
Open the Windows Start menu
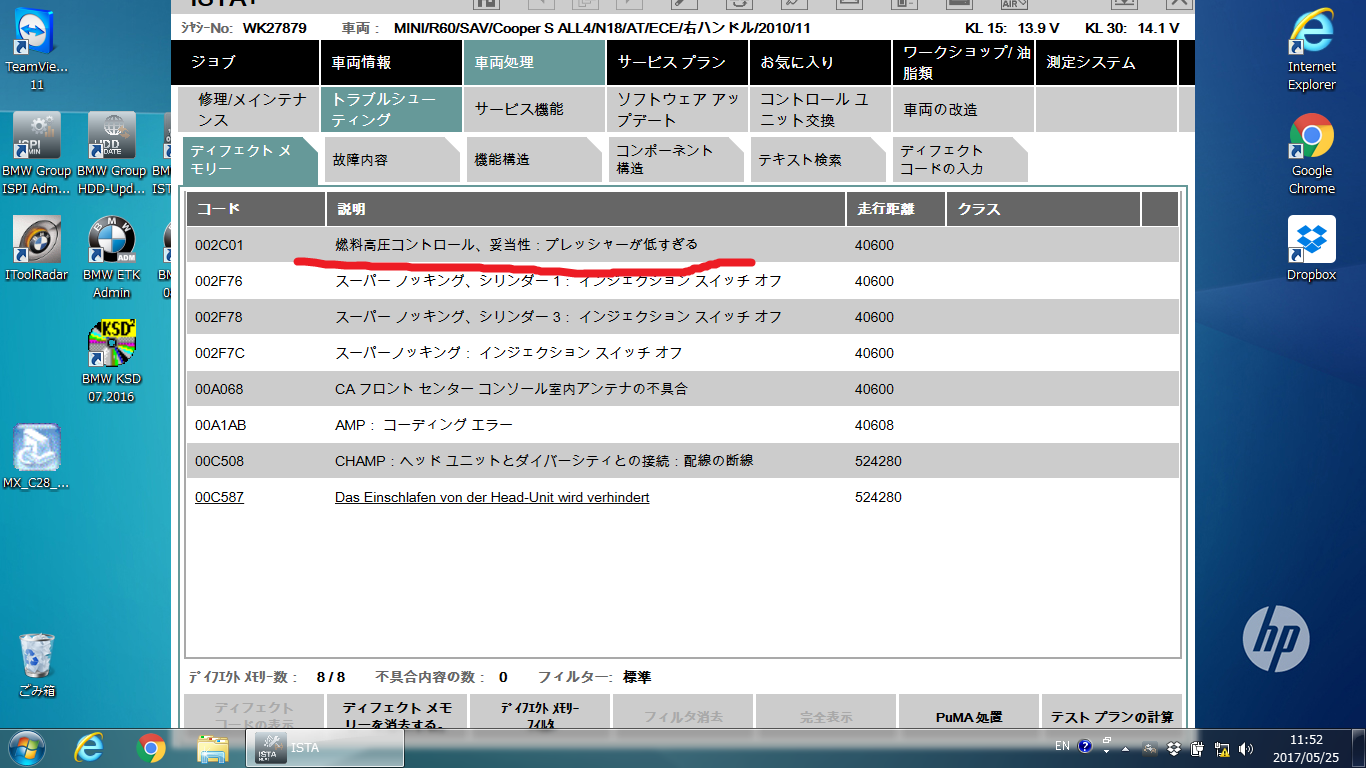[27, 747]
